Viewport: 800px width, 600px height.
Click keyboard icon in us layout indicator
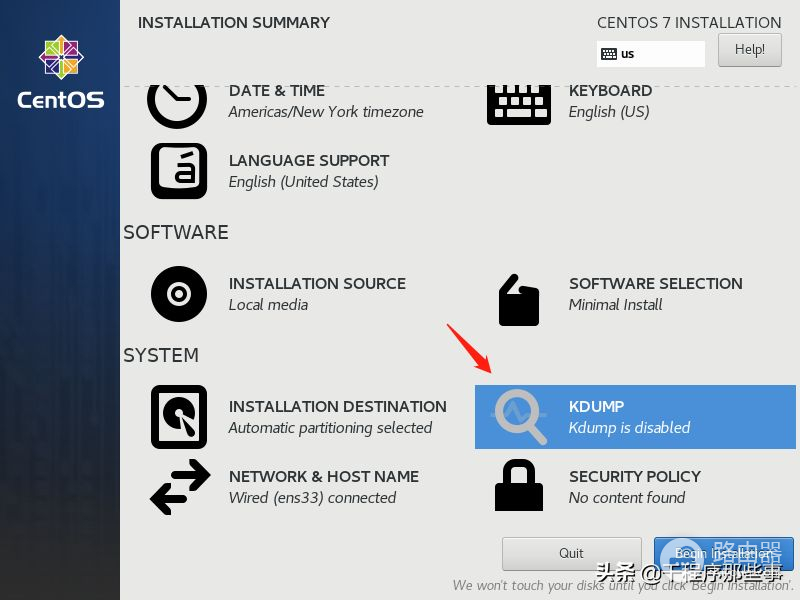[x=609, y=54]
